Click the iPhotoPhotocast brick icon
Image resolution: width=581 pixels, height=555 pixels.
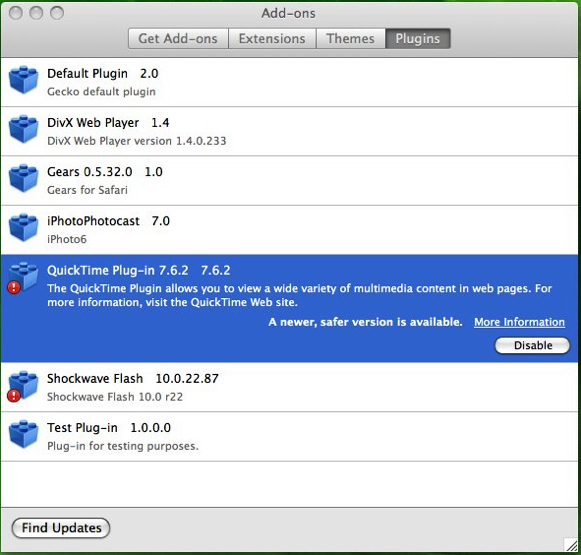point(23,227)
